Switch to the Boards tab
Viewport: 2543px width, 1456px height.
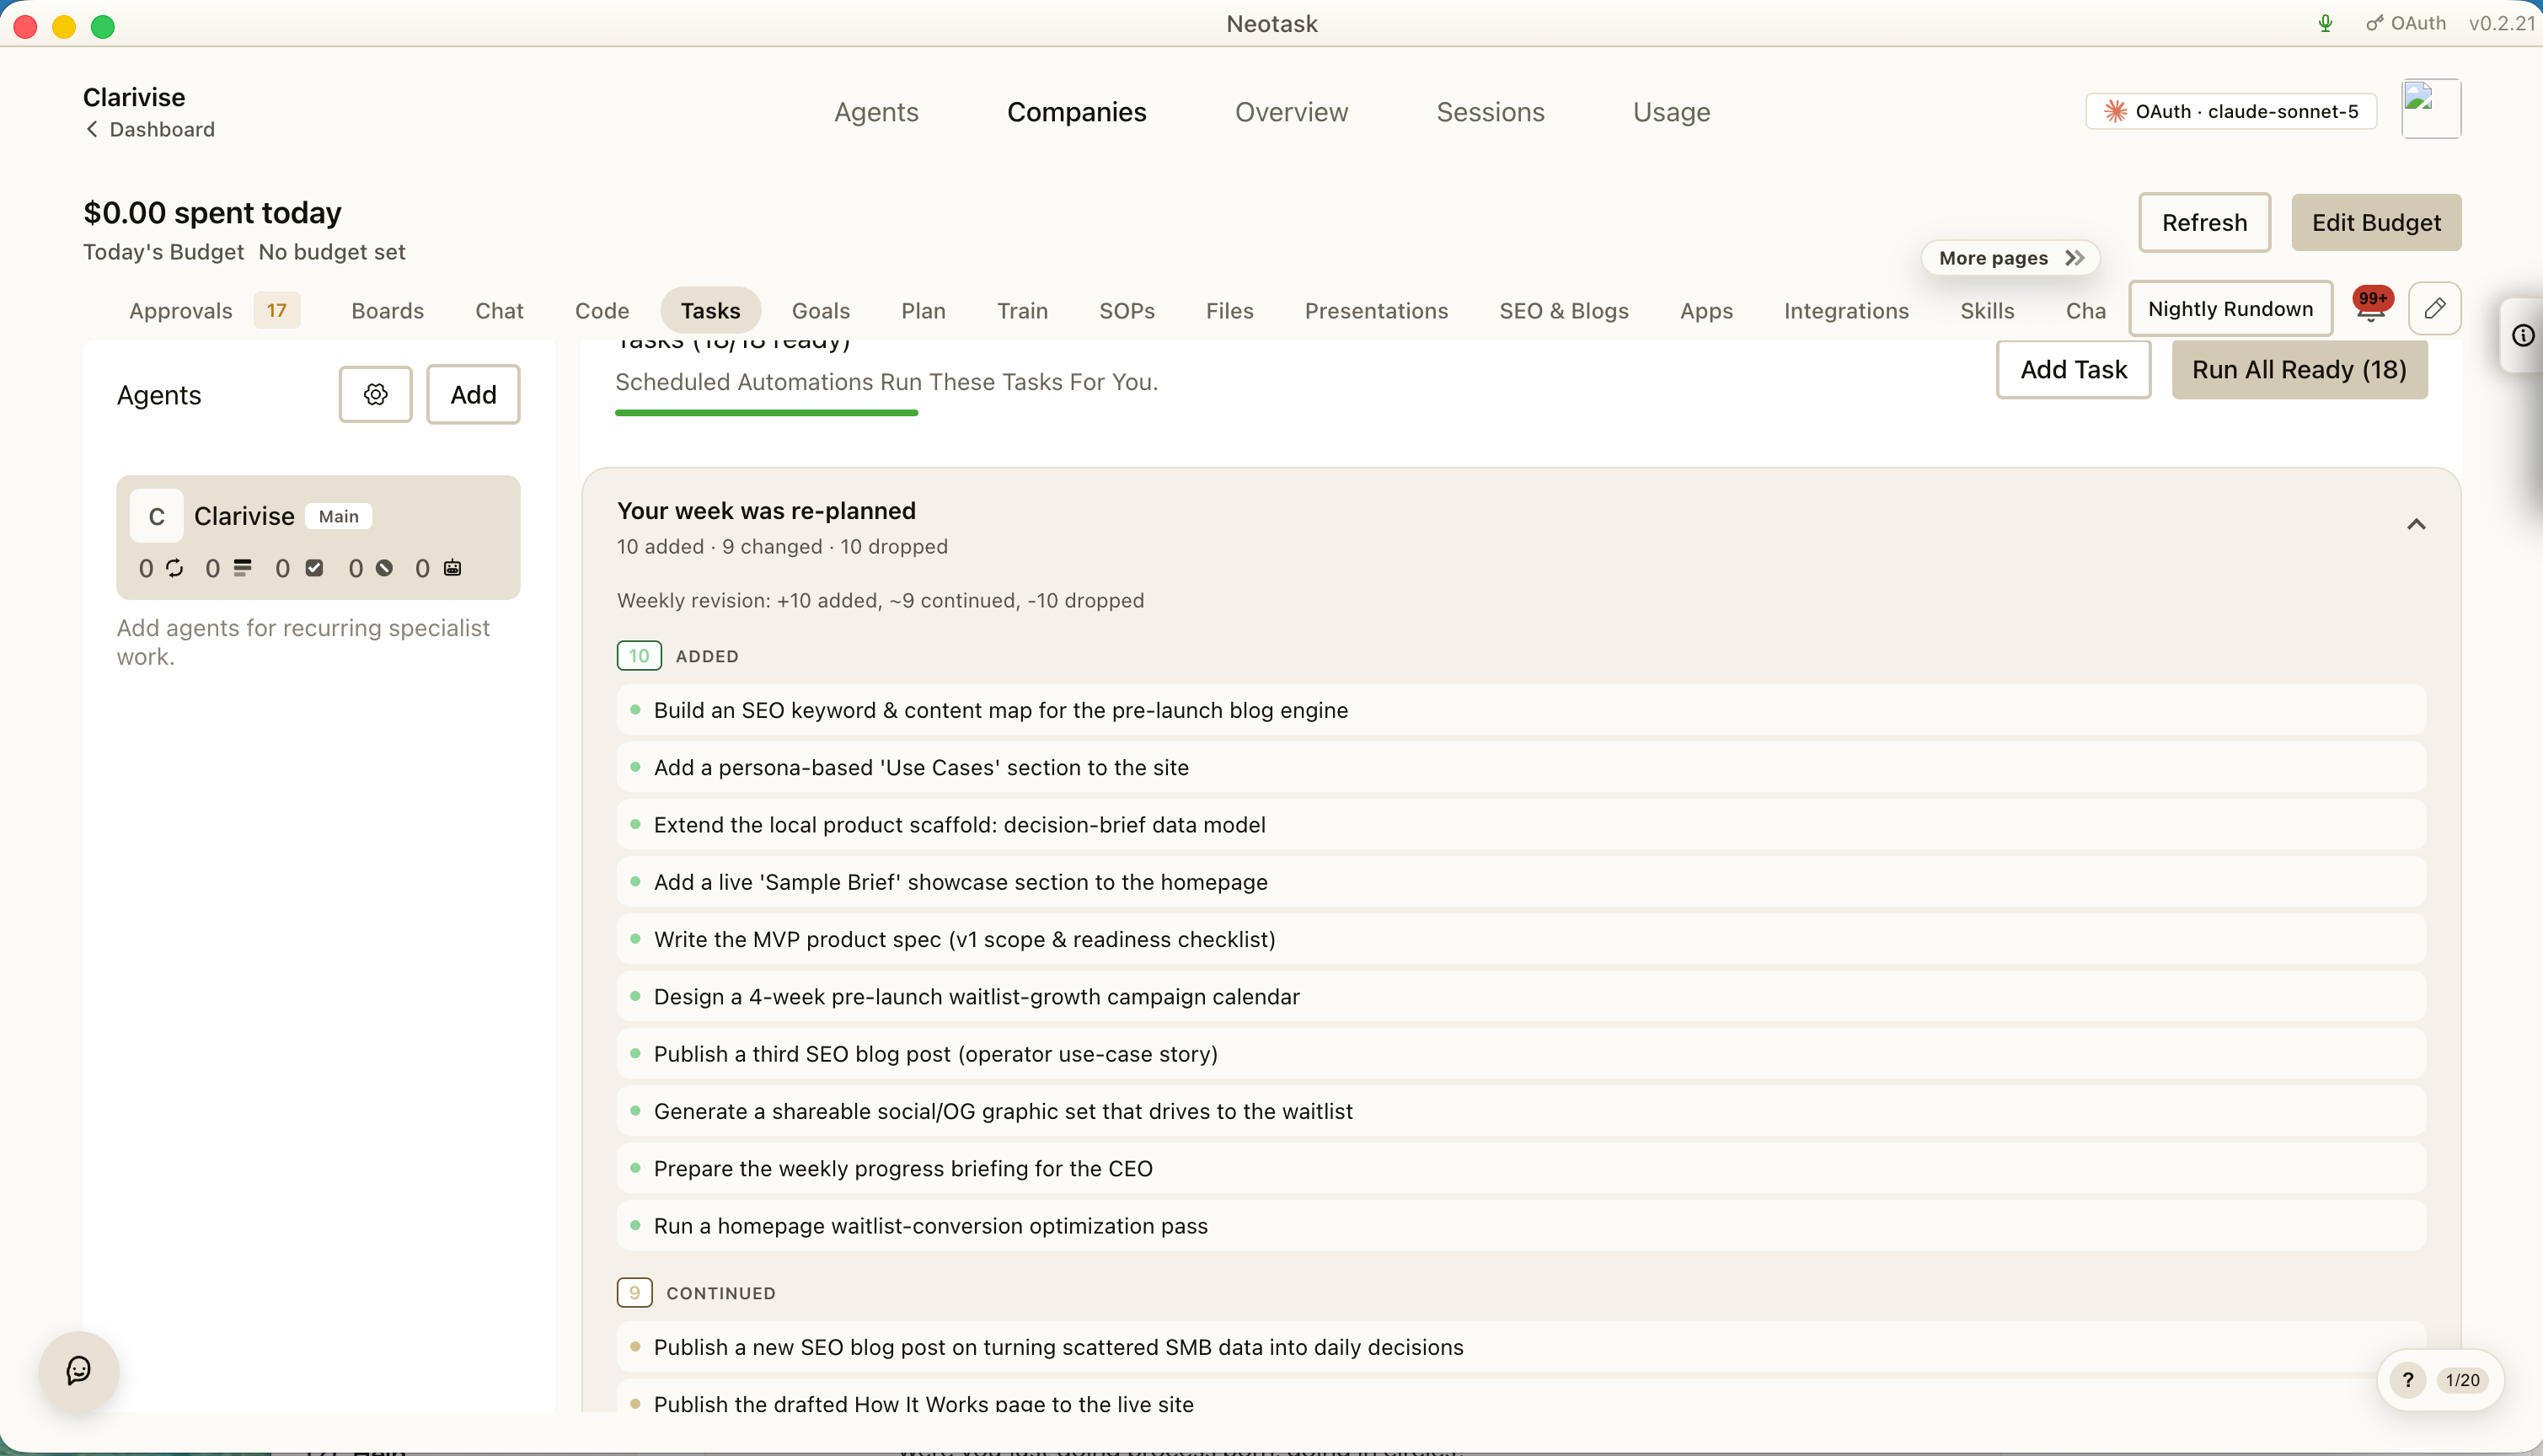click(x=387, y=311)
